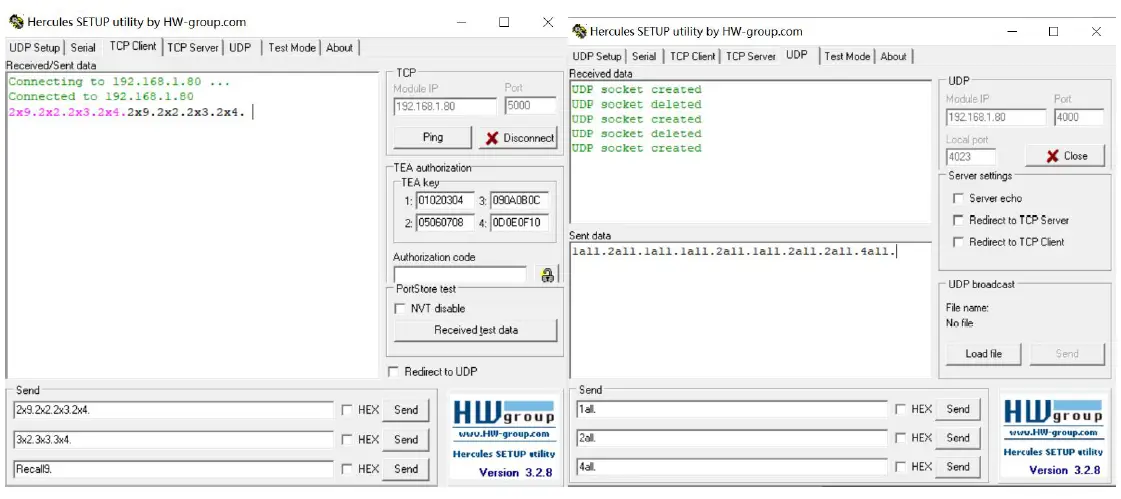Screen dimensions: 1121x499
Task: Click TCP Module IP field 192.168.1.80
Action: 445,107
